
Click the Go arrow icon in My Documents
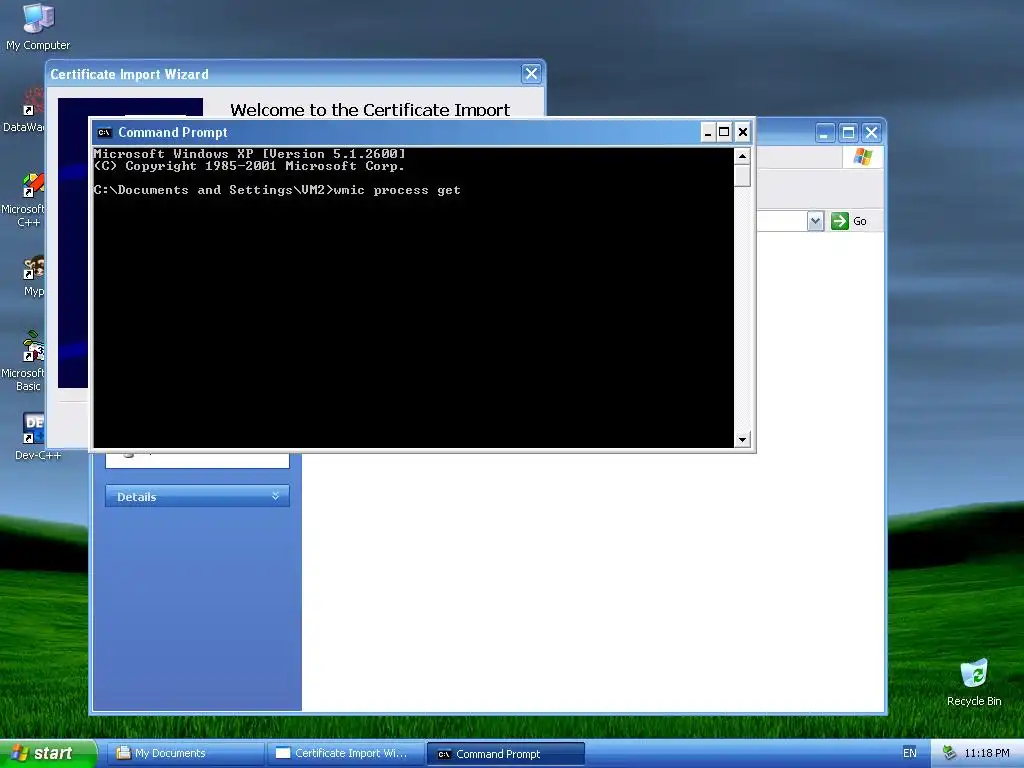tap(839, 221)
